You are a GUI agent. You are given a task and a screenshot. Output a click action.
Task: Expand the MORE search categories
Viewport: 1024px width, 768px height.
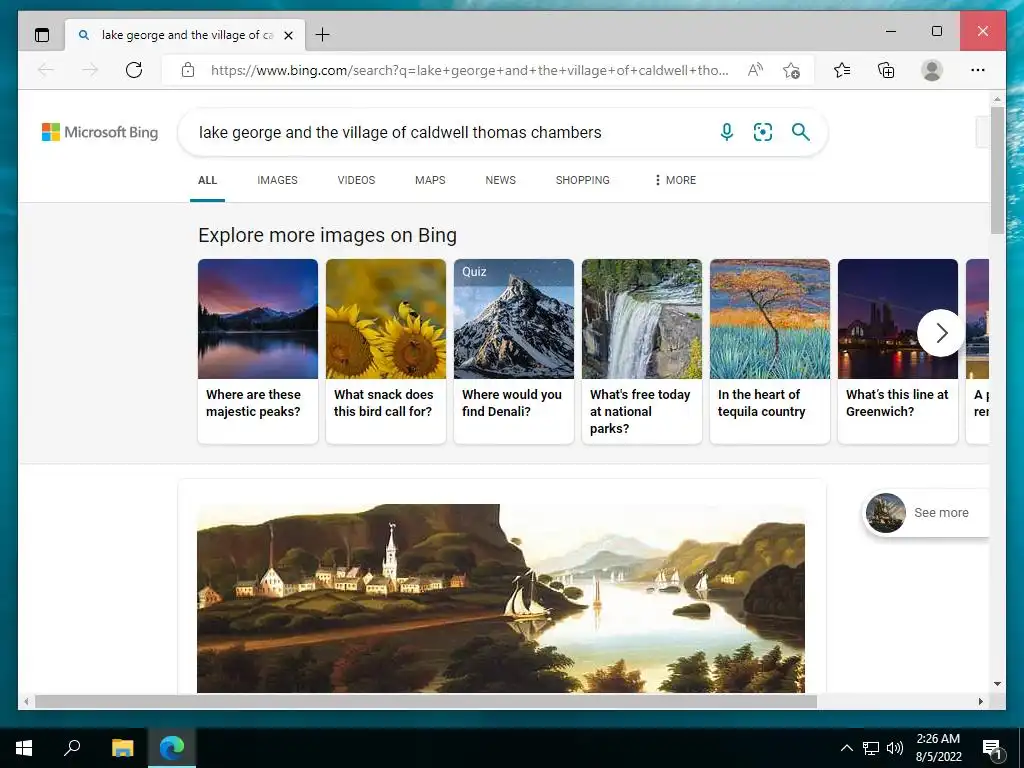(675, 180)
